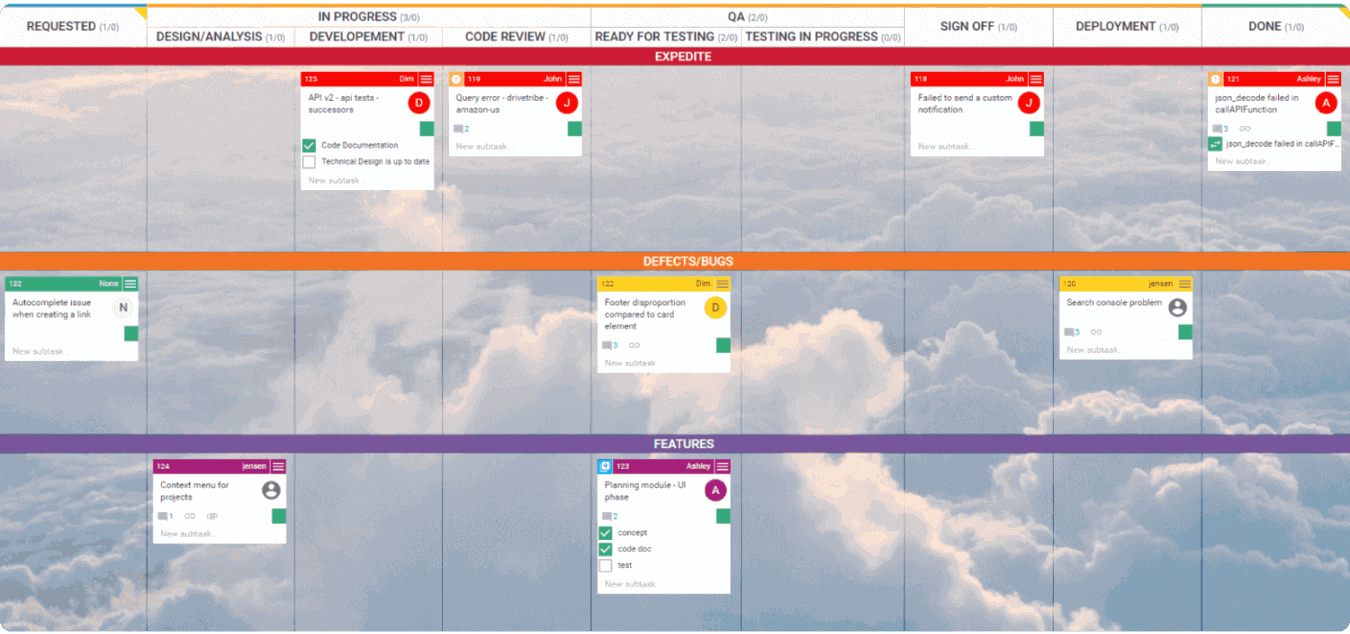Collapse the DEFECTS/BUGS swimlane
Image resolution: width=1350 pixels, height=634 pixels.
pos(675,261)
